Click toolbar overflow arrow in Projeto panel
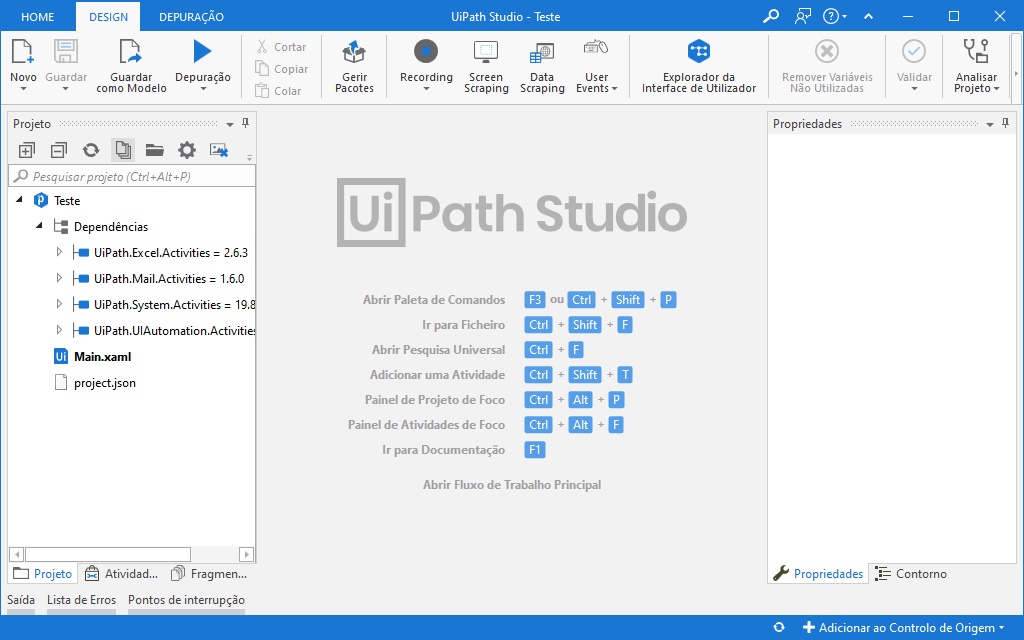Viewport: 1024px width, 640px height. click(249, 157)
